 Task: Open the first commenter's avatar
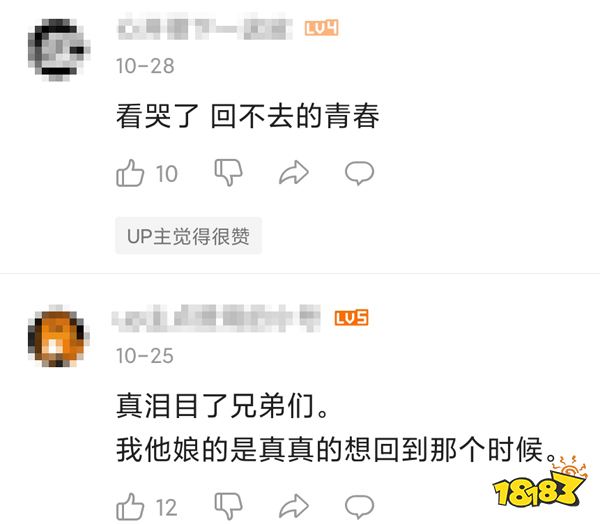point(59,50)
